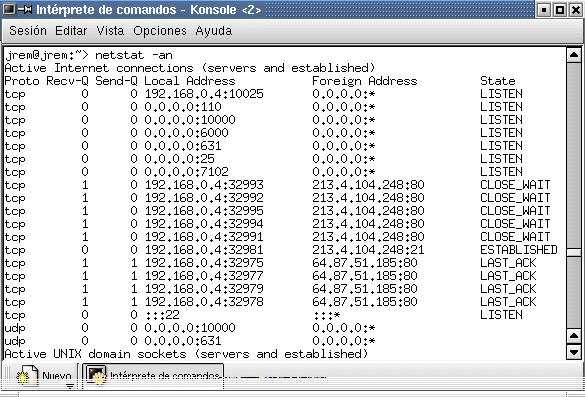Screen dimensions: 585x397
Task: Expand the Nuevo button dropdown arrow
Action: tap(70, 385)
